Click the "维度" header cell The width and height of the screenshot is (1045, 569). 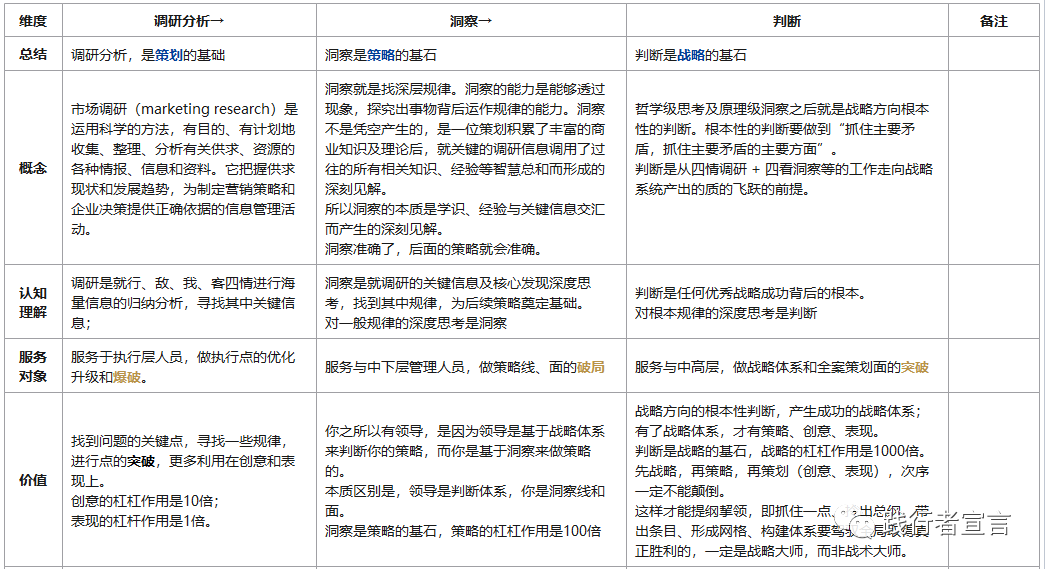(x=33, y=21)
